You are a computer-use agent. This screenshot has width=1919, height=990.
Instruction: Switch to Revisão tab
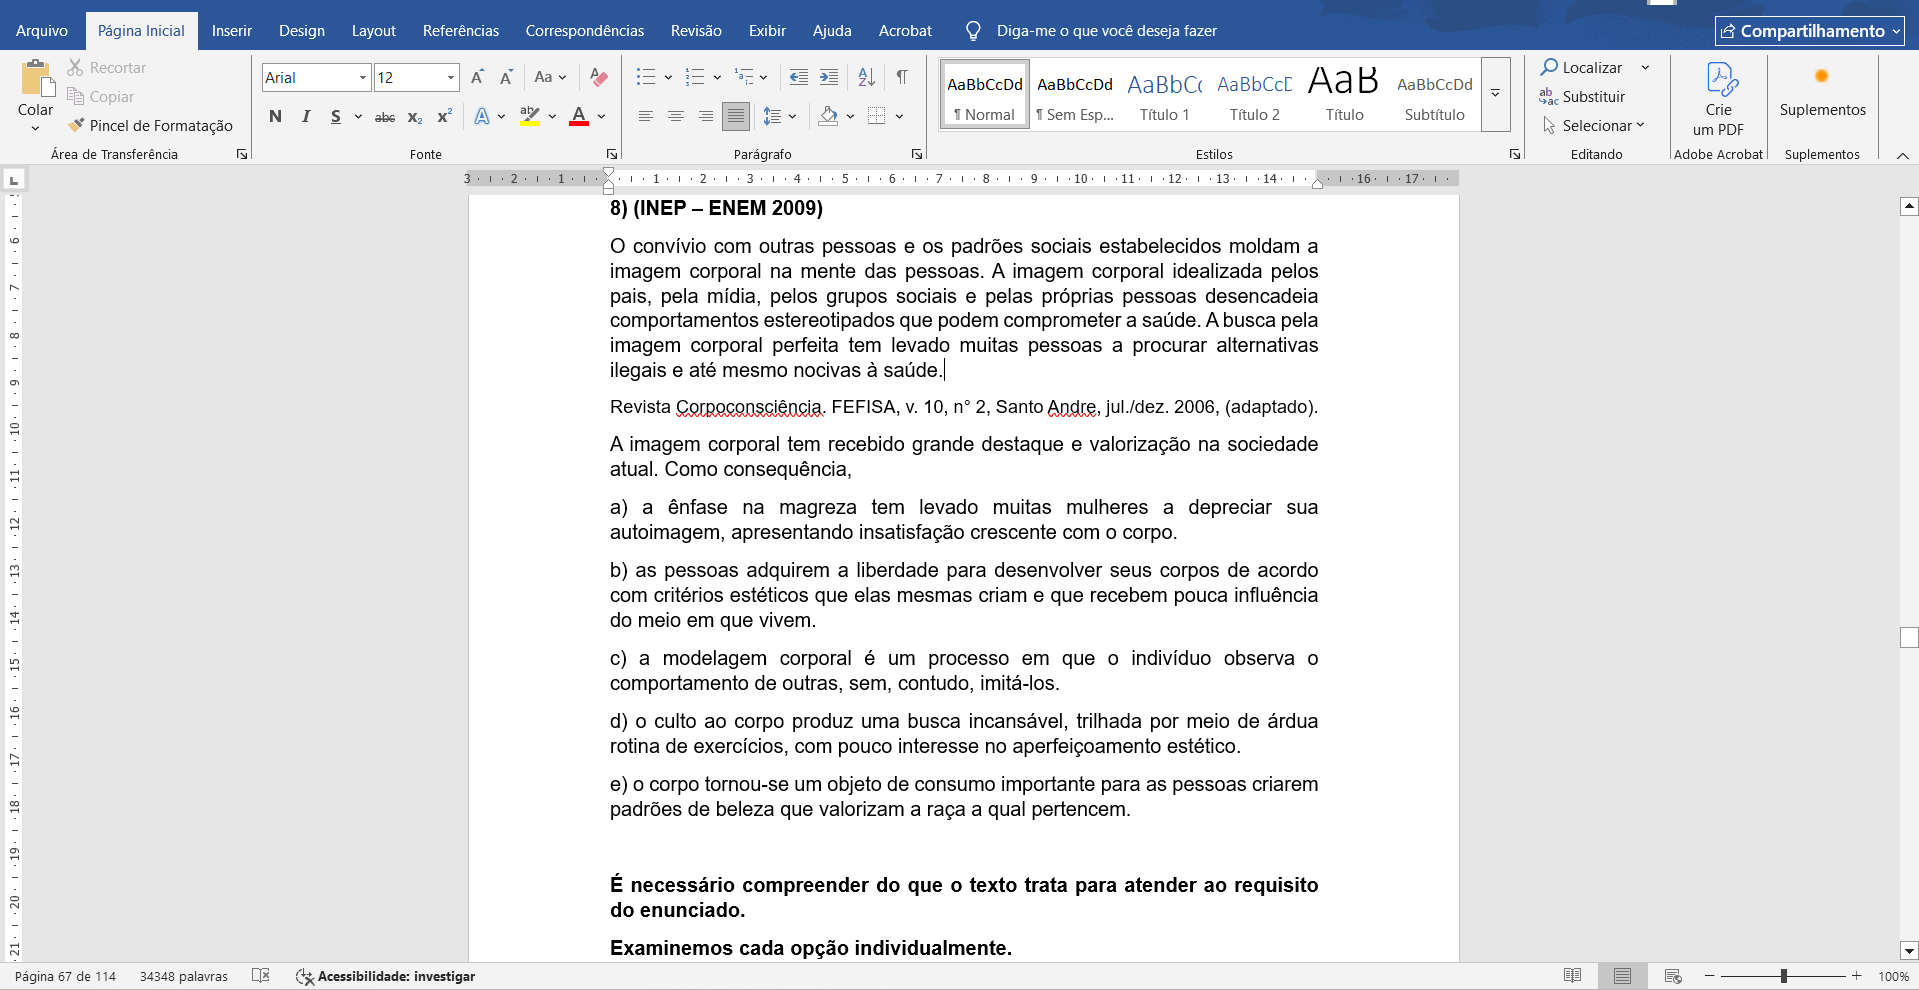point(696,31)
